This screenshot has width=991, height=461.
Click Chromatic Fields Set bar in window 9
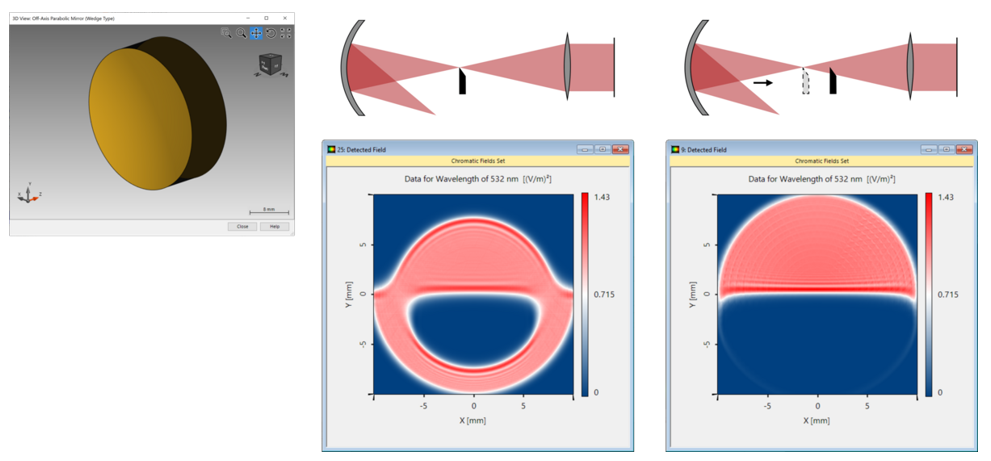(821, 161)
